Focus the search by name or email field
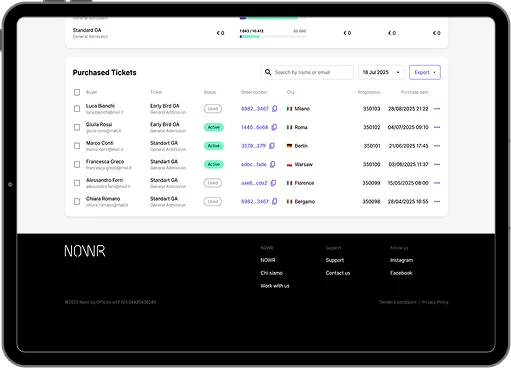The width and height of the screenshot is (511, 368). (x=307, y=72)
